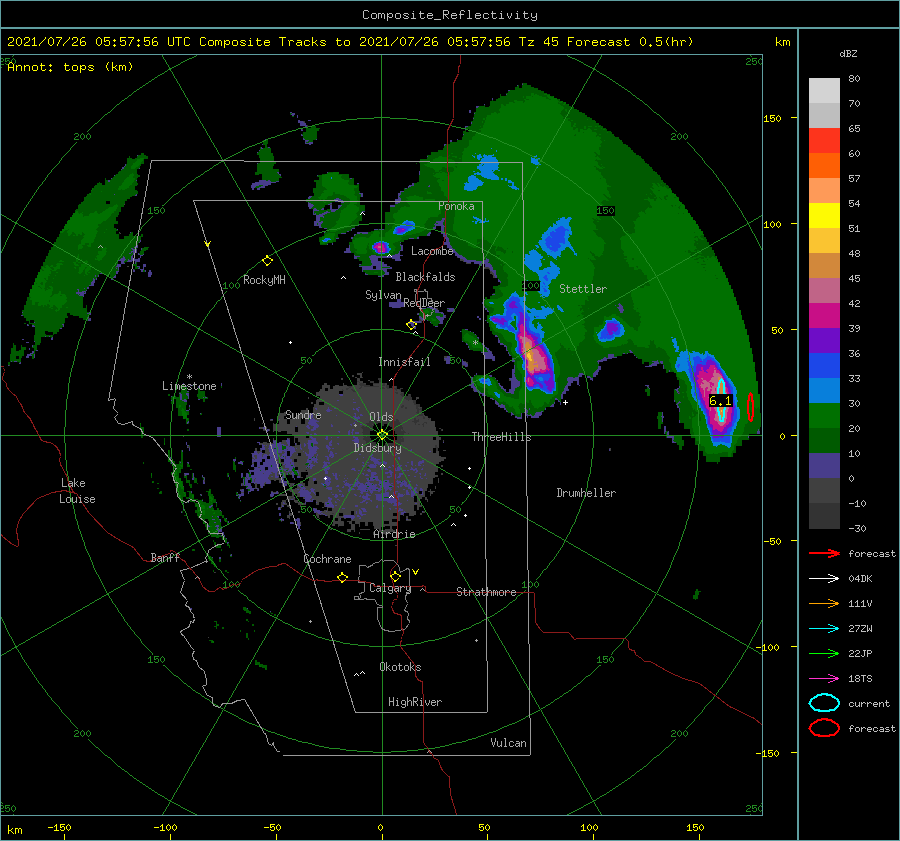Click the yellow diamond marker below RedDeer
The width and height of the screenshot is (900, 841).
pos(411,325)
